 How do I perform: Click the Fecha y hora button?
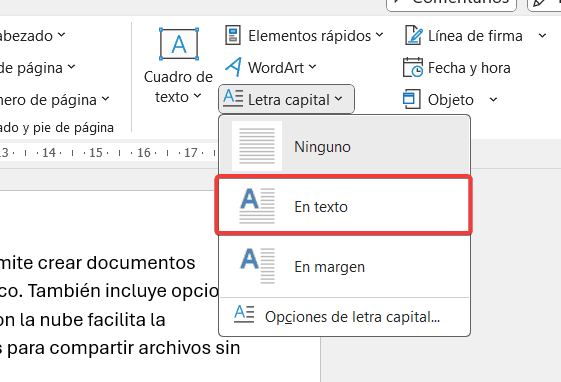[457, 67]
